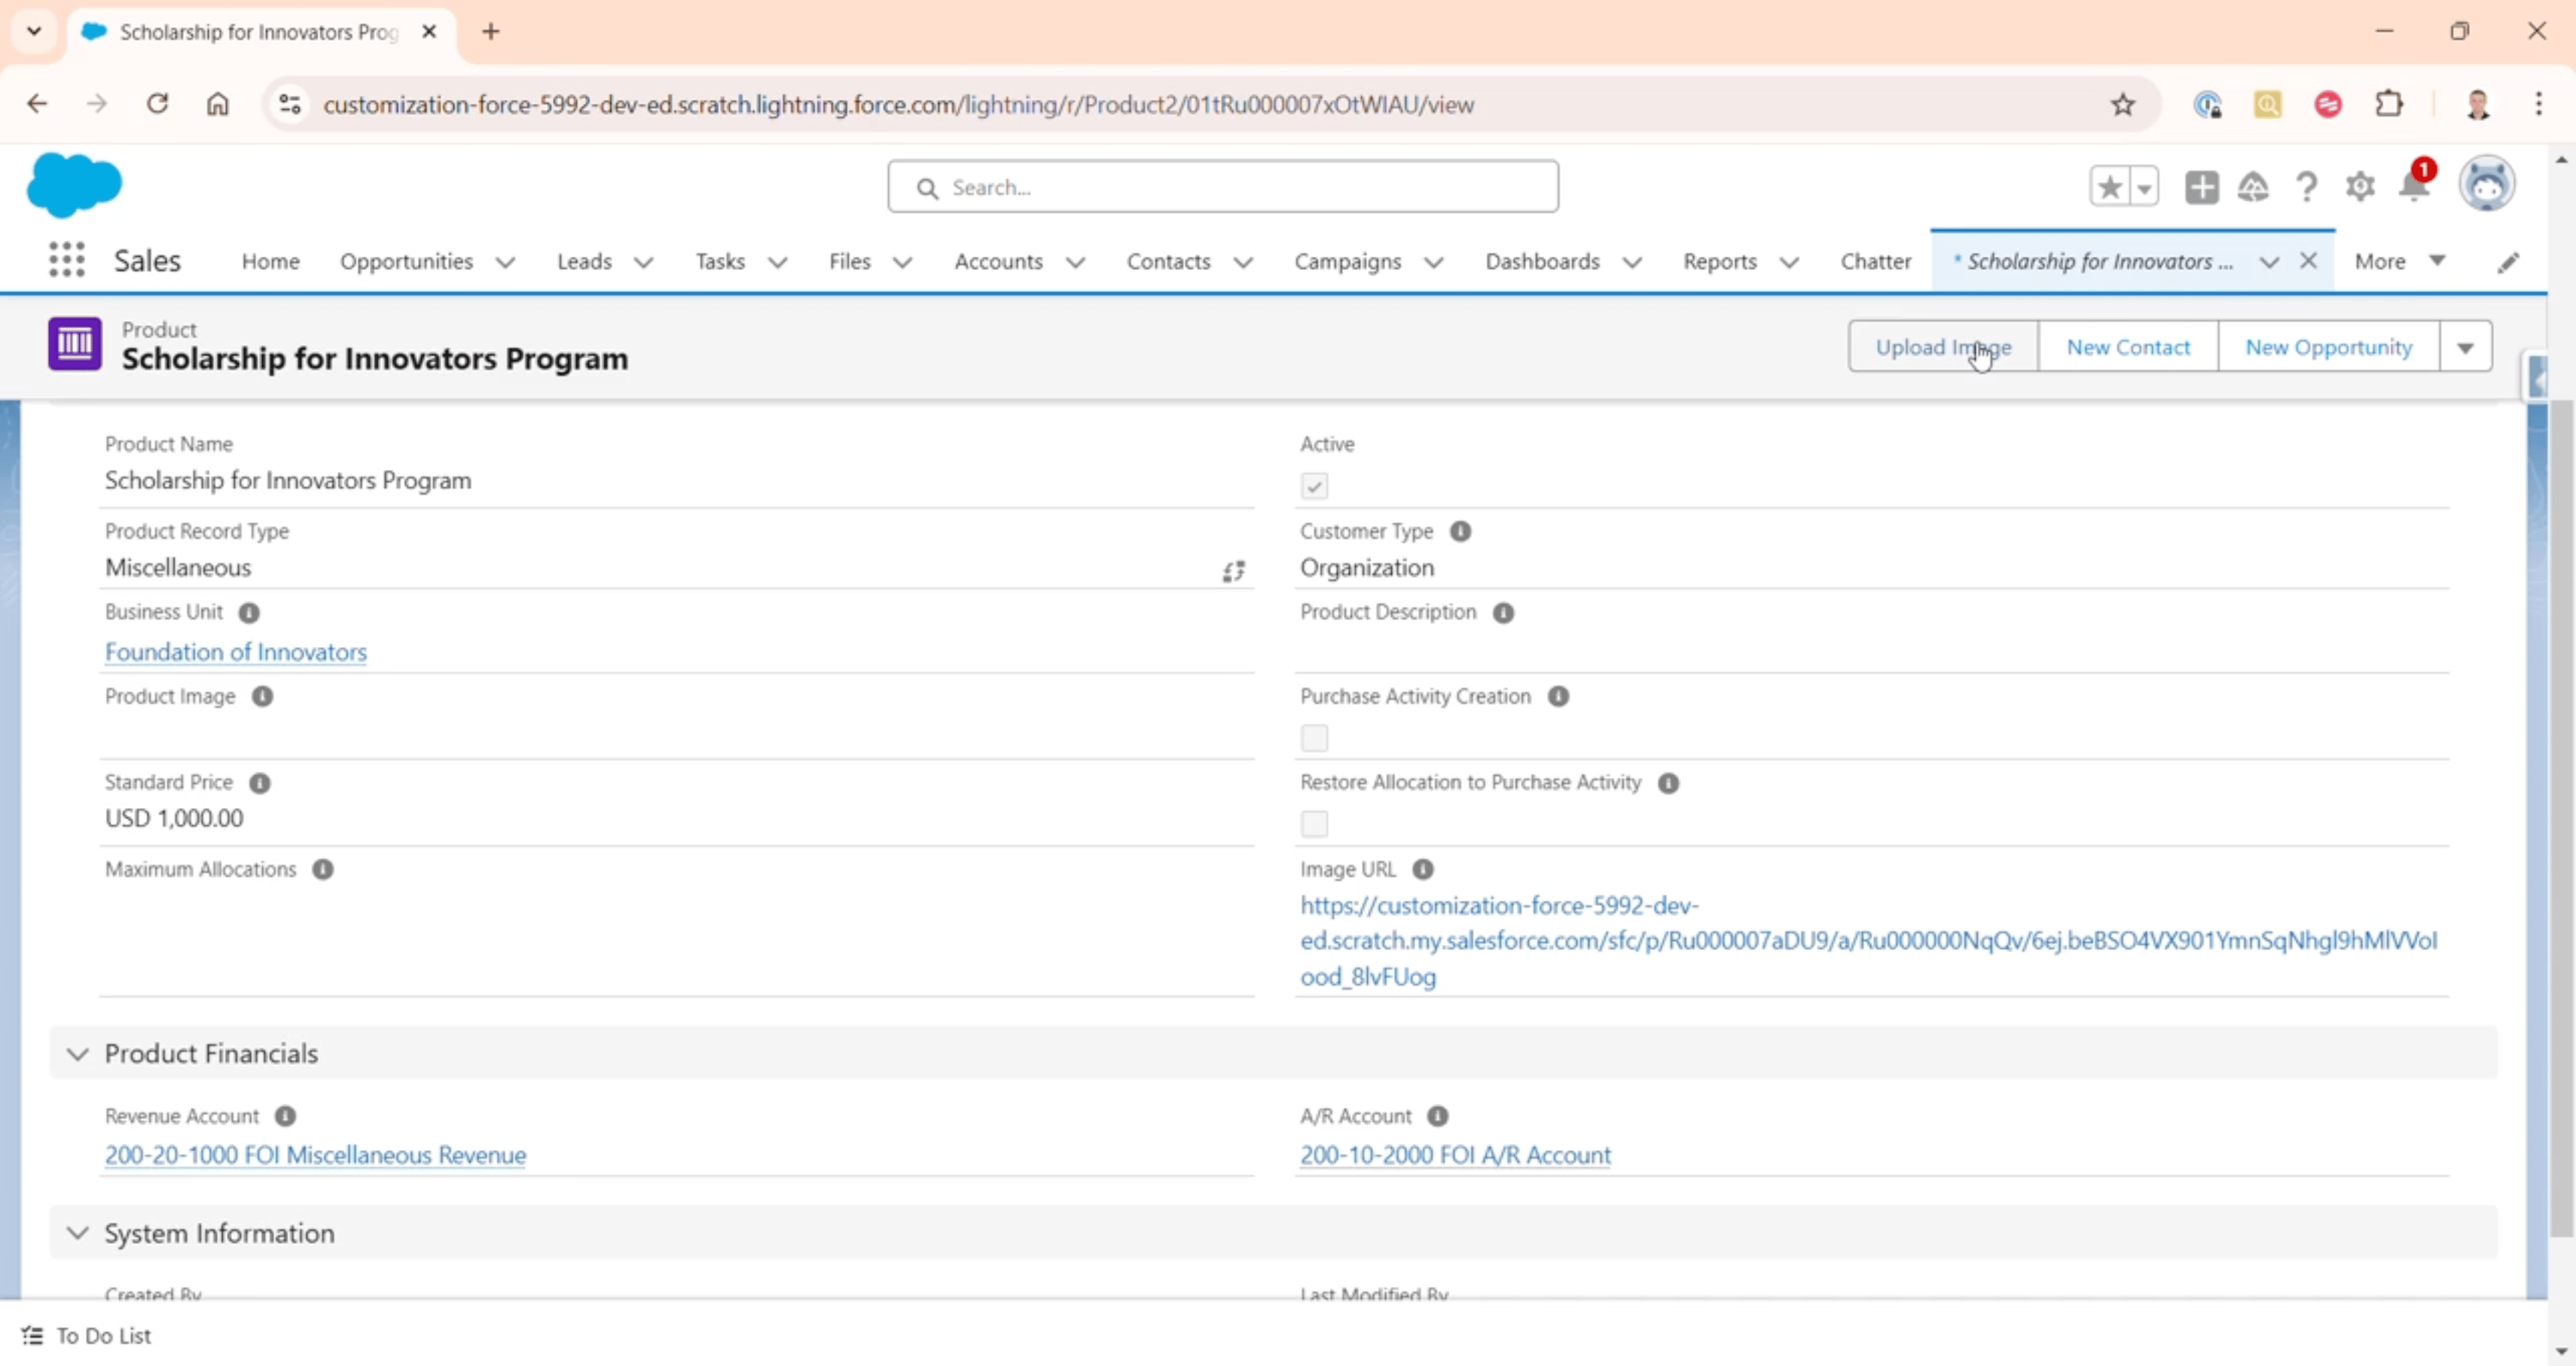Open a new browser tab
Image resolution: width=2576 pixels, height=1366 pixels.
[490, 32]
